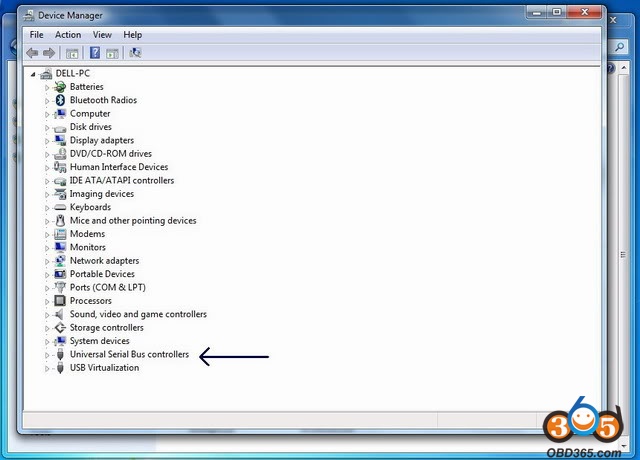This screenshot has width=640, height=460.
Task: Select the Universal Serial Bus controllers label
Action: tap(129, 354)
